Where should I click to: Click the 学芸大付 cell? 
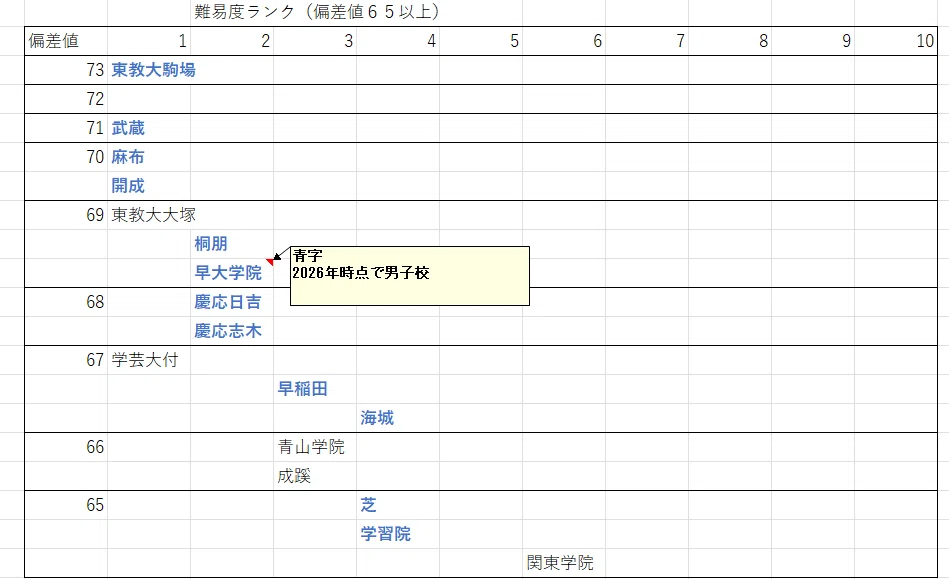(149, 360)
